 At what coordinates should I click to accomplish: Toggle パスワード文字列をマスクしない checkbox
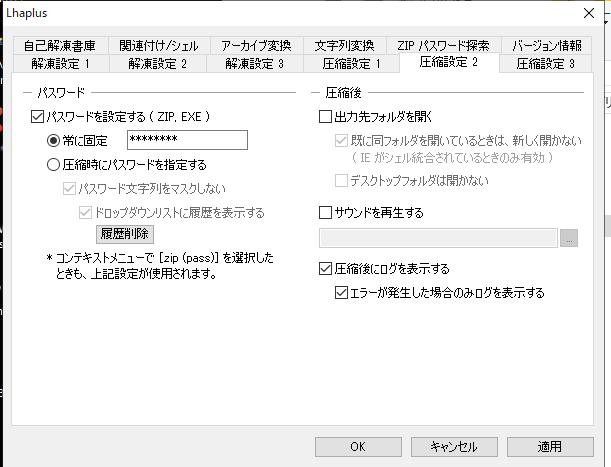coord(69,189)
